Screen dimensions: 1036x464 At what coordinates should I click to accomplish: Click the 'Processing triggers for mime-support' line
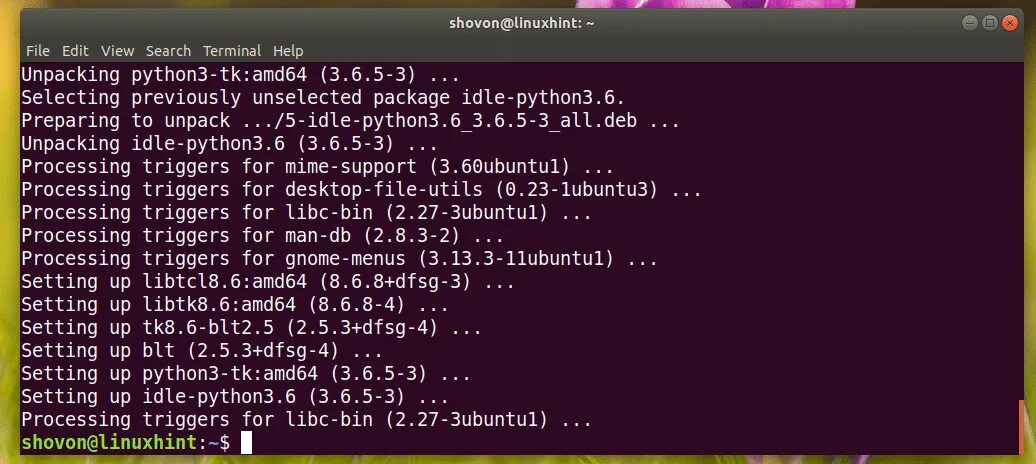click(x=317, y=167)
